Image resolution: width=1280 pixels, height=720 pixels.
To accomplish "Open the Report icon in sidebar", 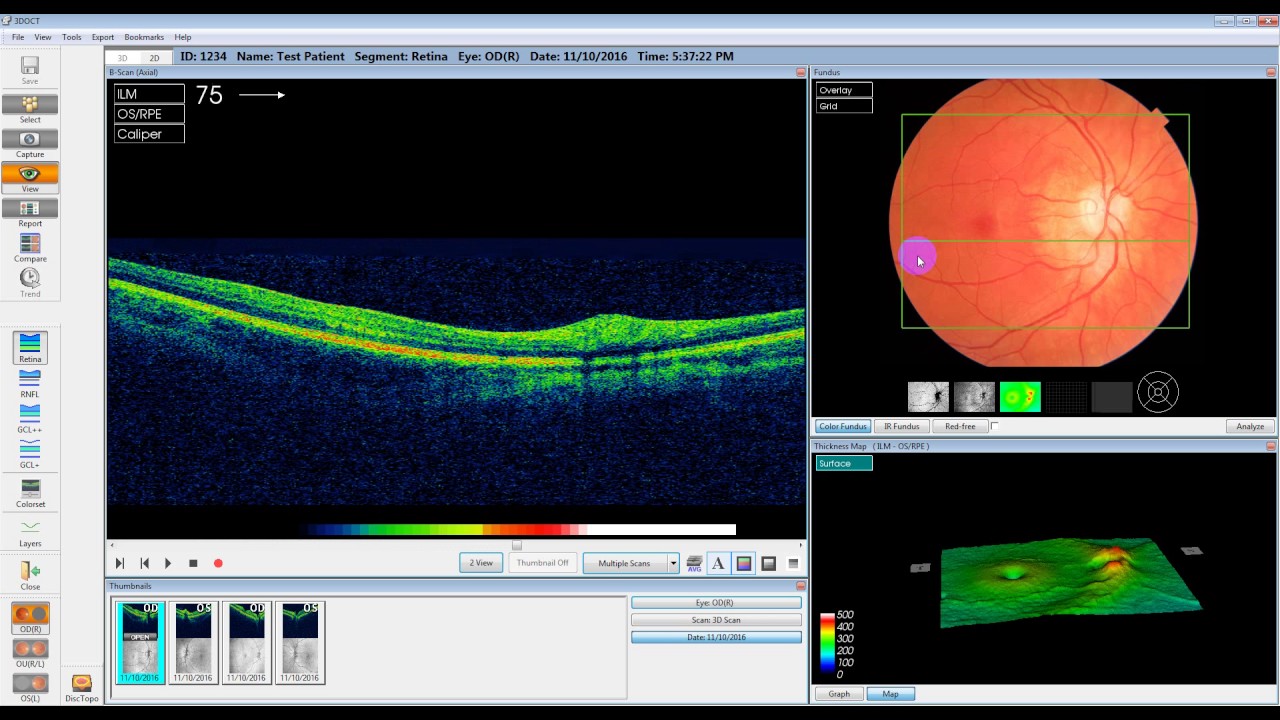I will pyautogui.click(x=30, y=208).
